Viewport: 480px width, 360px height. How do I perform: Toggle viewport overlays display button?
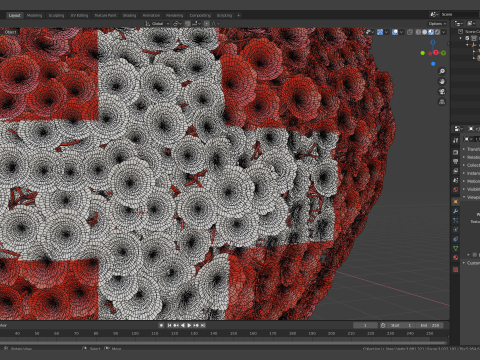pos(395,32)
